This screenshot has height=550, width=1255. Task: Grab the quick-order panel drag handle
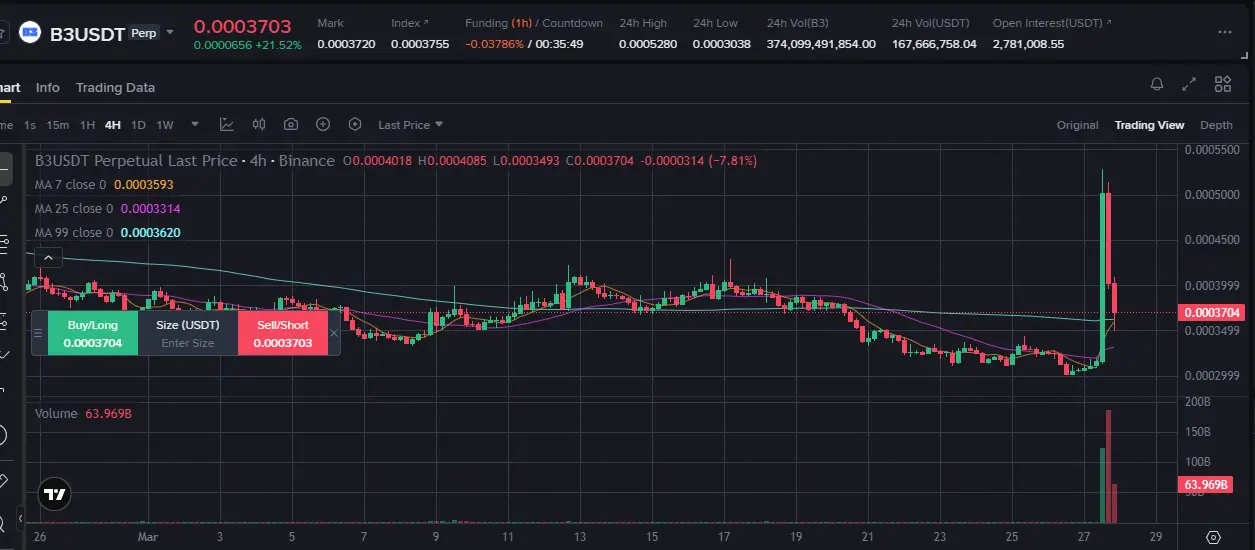(x=39, y=333)
